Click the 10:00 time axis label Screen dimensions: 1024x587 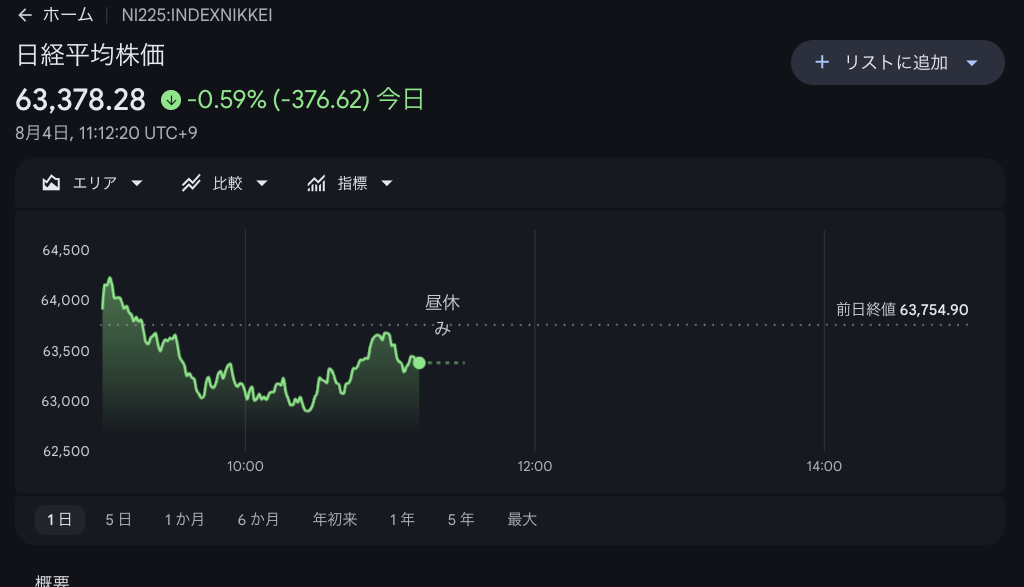coord(246,466)
